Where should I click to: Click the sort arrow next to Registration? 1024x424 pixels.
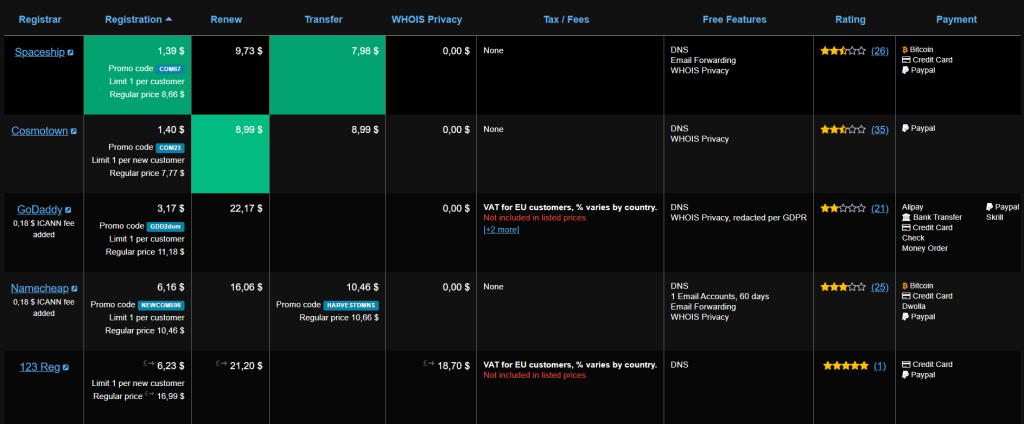click(168, 19)
